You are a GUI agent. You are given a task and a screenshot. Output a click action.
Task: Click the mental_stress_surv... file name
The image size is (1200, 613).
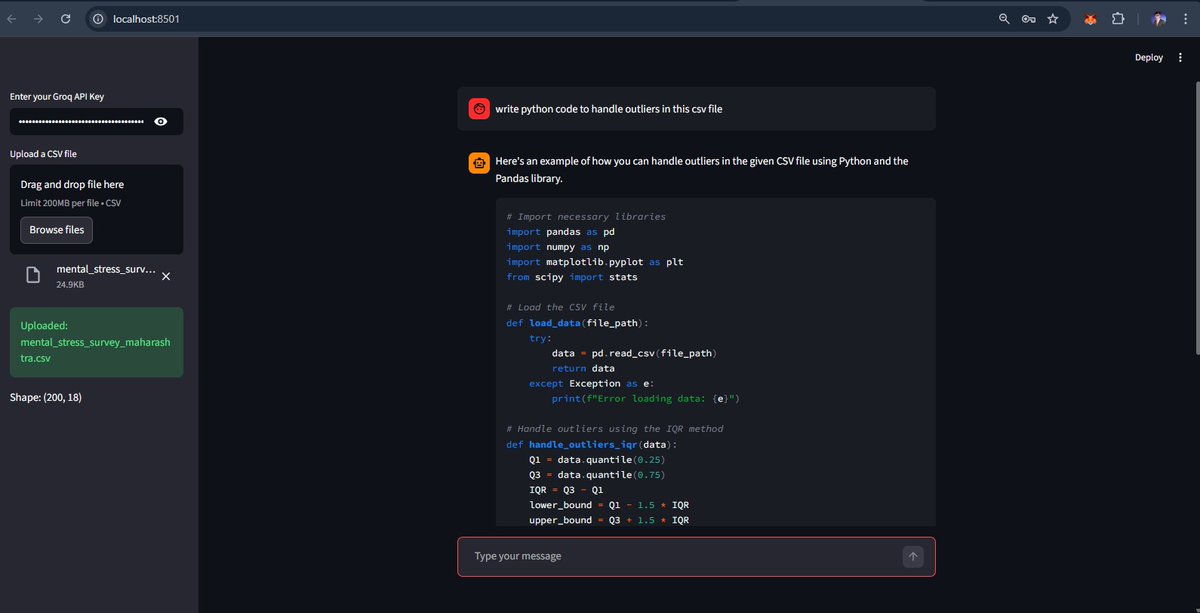pyautogui.click(x=106, y=270)
